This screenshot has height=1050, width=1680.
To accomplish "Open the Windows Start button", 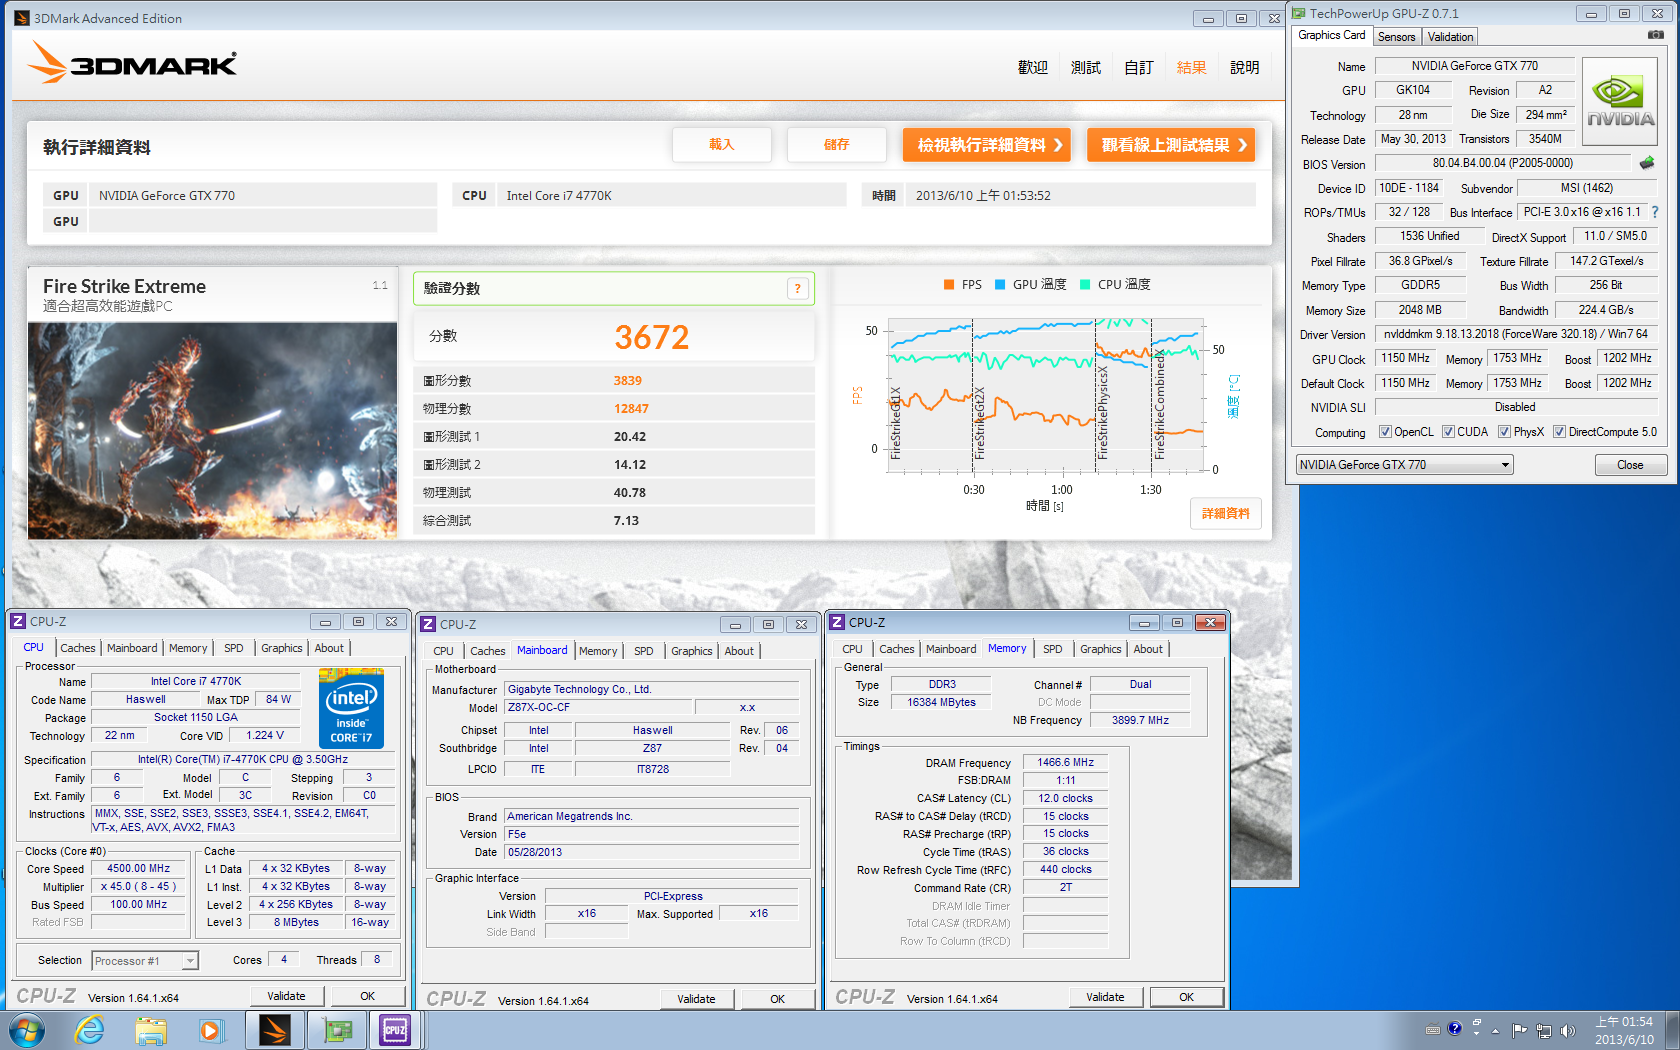I will [x=27, y=1030].
